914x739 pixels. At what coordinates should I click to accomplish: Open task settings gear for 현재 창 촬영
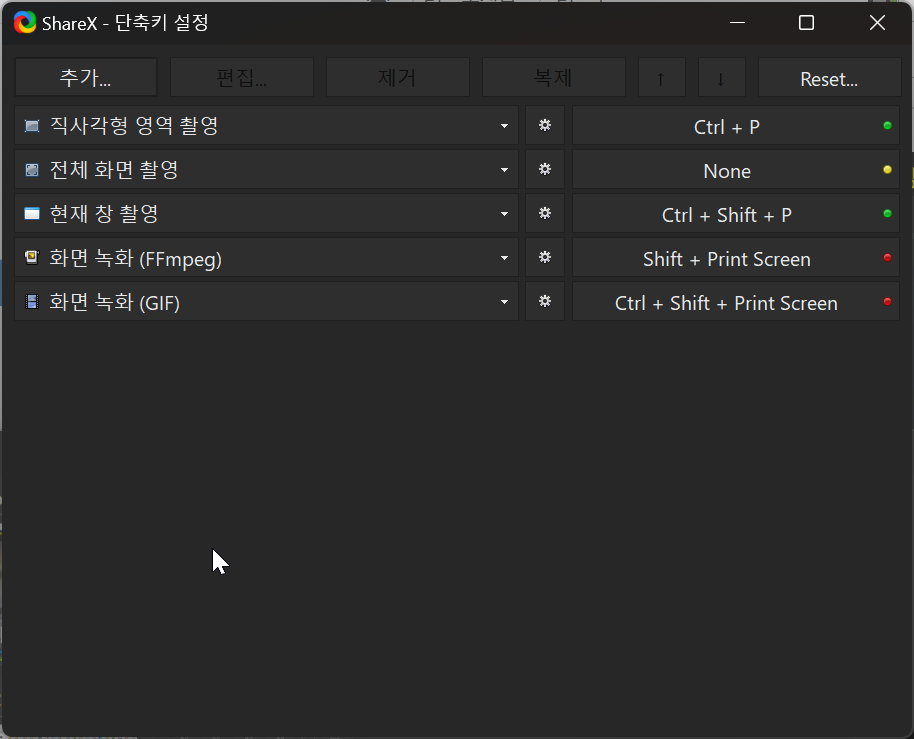[x=545, y=213]
